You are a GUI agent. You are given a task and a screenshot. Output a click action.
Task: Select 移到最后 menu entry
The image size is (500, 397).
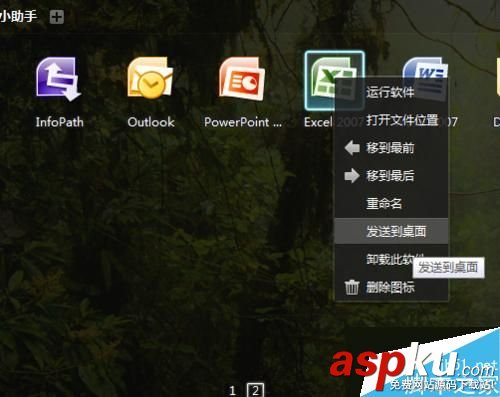(x=391, y=175)
